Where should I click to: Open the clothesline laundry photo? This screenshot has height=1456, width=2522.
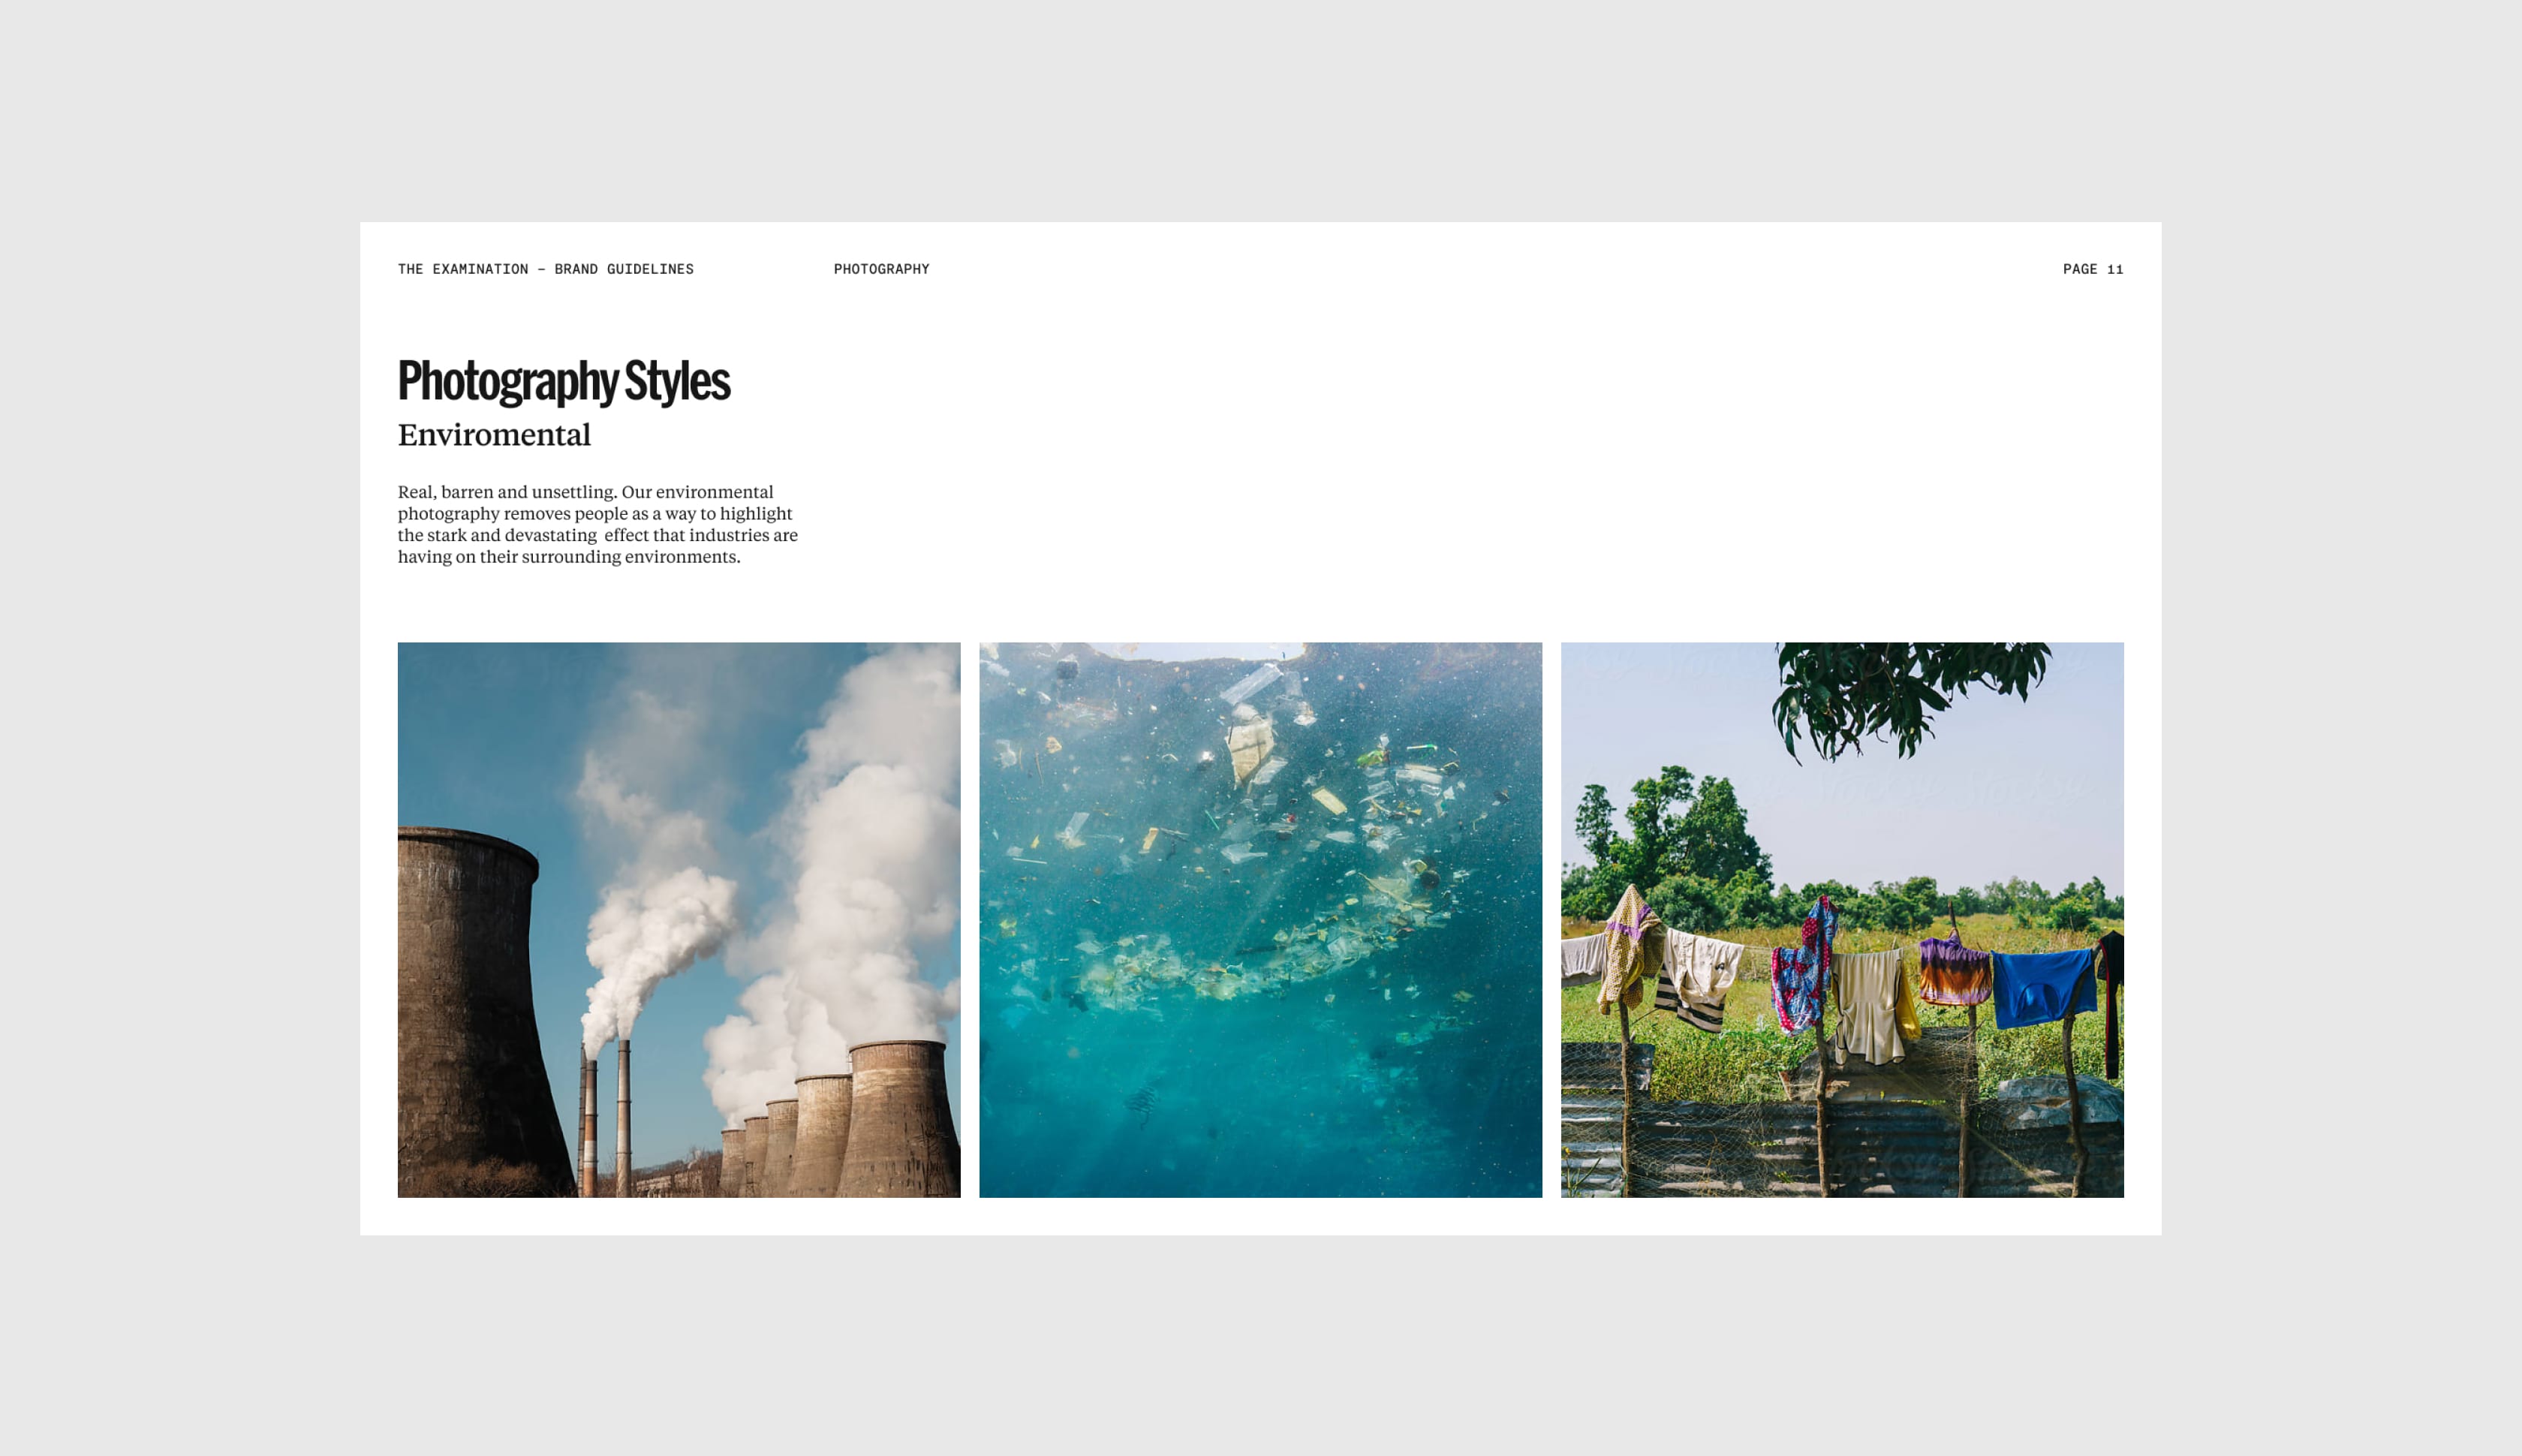pos(1842,920)
